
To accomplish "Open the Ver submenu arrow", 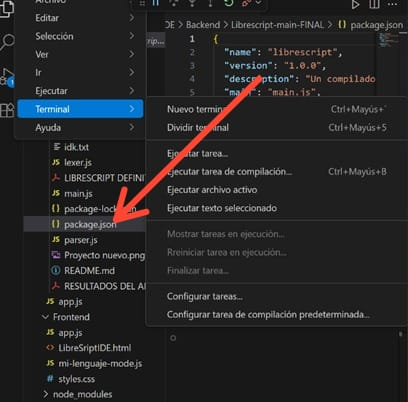I will tap(132, 54).
